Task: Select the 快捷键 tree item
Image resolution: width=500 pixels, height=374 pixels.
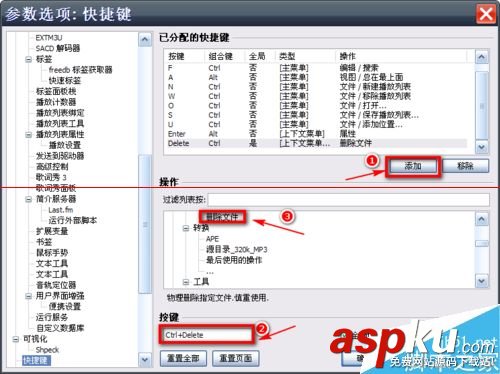Action: 36,361
